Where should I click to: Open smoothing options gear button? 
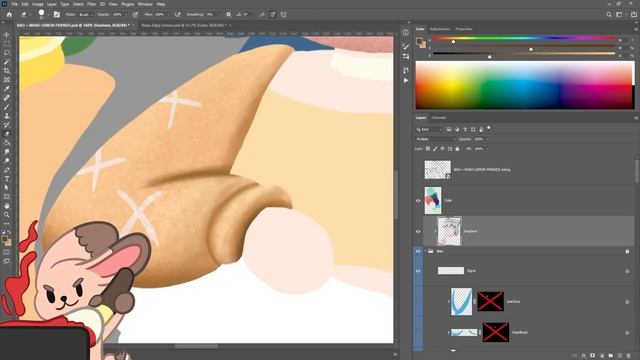pyautogui.click(x=228, y=14)
